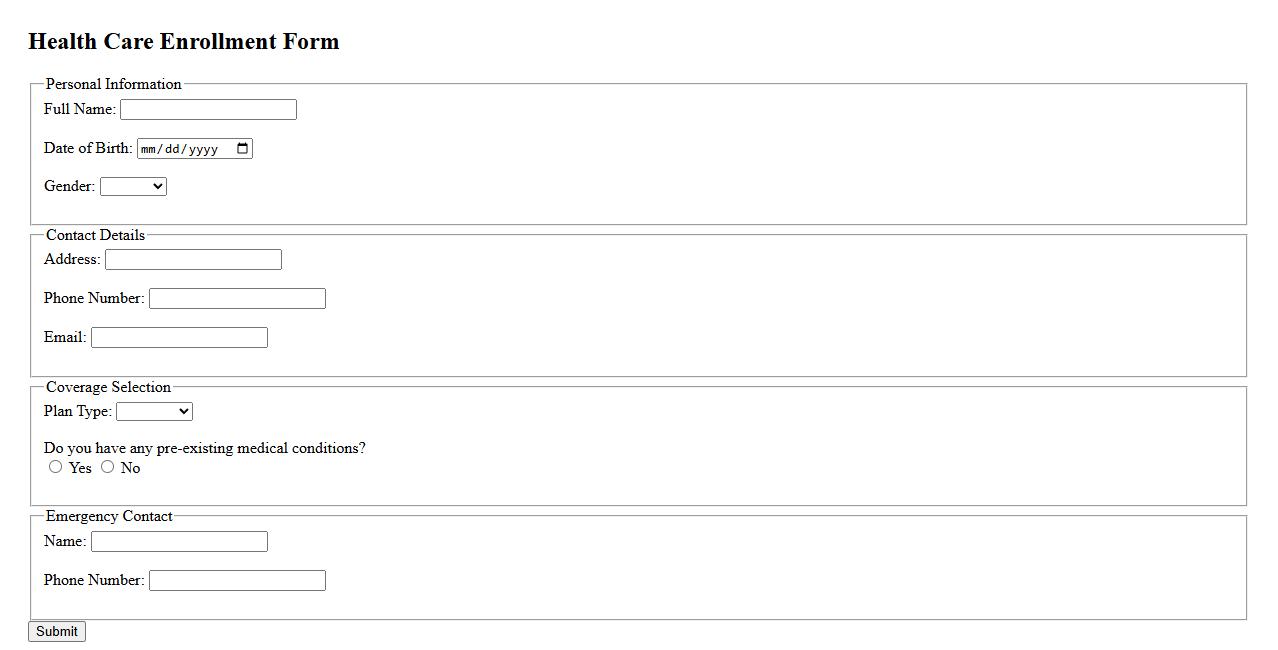1278x650 pixels.
Task: Click the Email input field
Action: (179, 338)
